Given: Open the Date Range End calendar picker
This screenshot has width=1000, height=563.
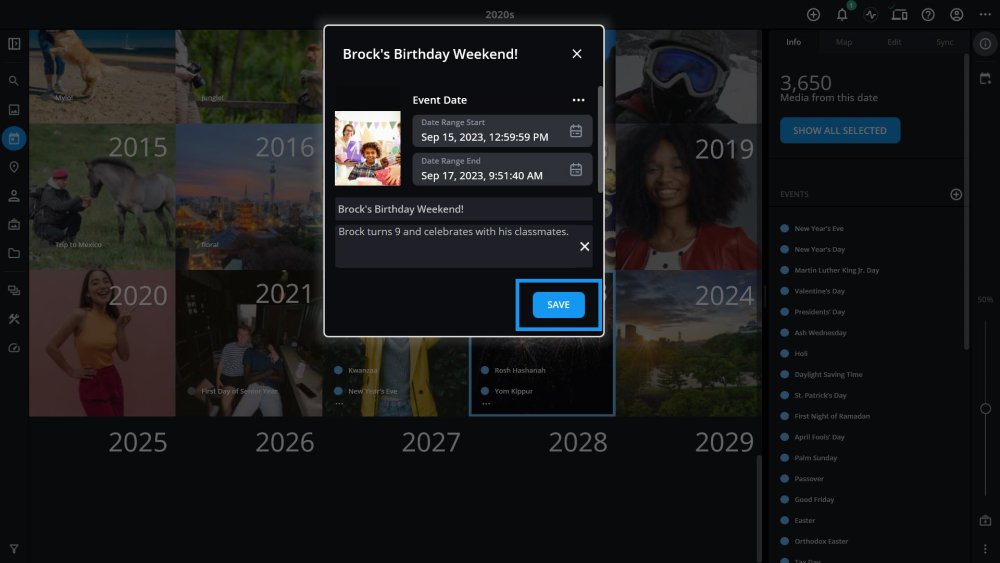Looking at the screenshot, I should [x=576, y=170].
